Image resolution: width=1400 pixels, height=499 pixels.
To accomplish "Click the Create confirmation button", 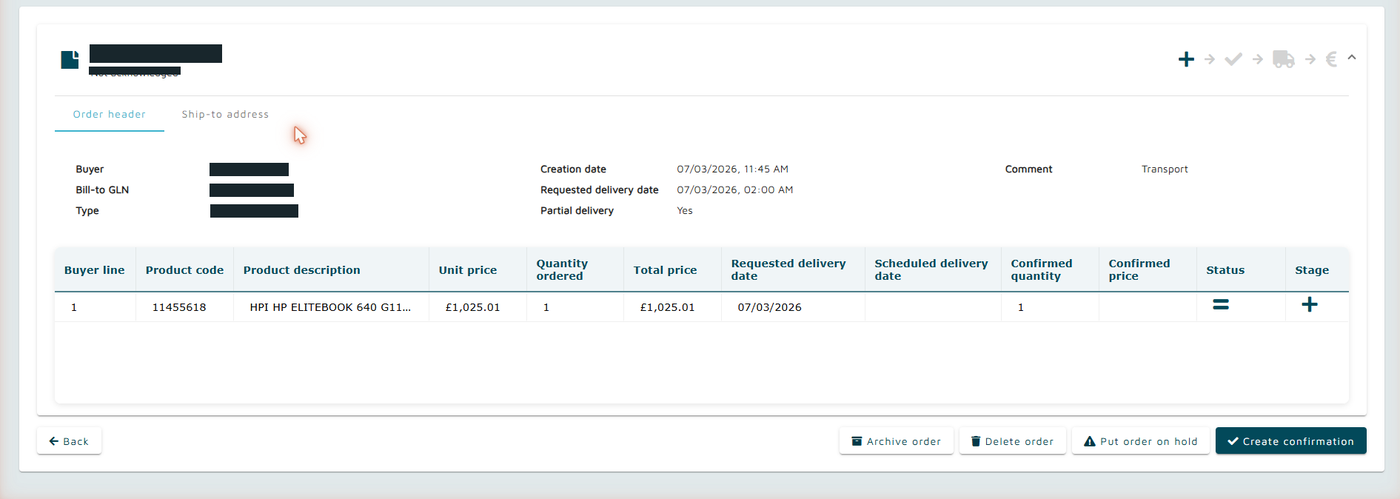I will (1291, 441).
